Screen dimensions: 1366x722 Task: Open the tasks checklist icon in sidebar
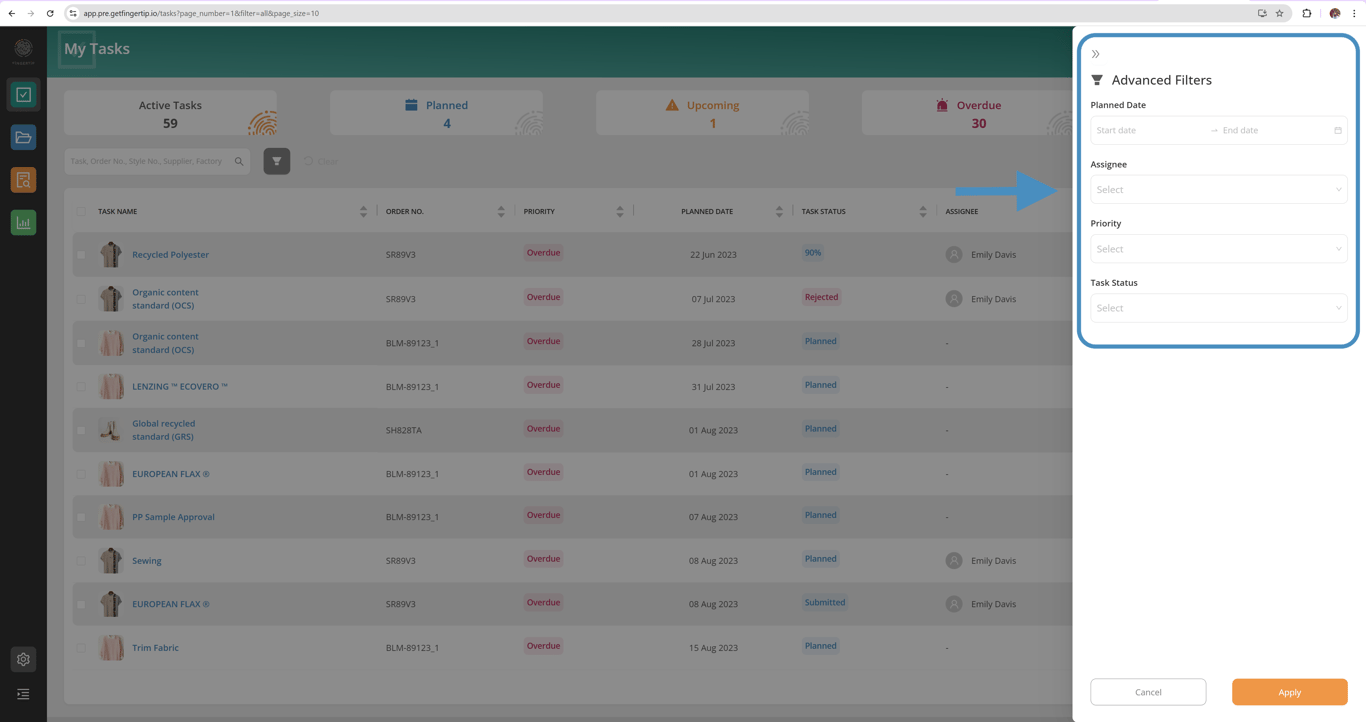pos(23,95)
